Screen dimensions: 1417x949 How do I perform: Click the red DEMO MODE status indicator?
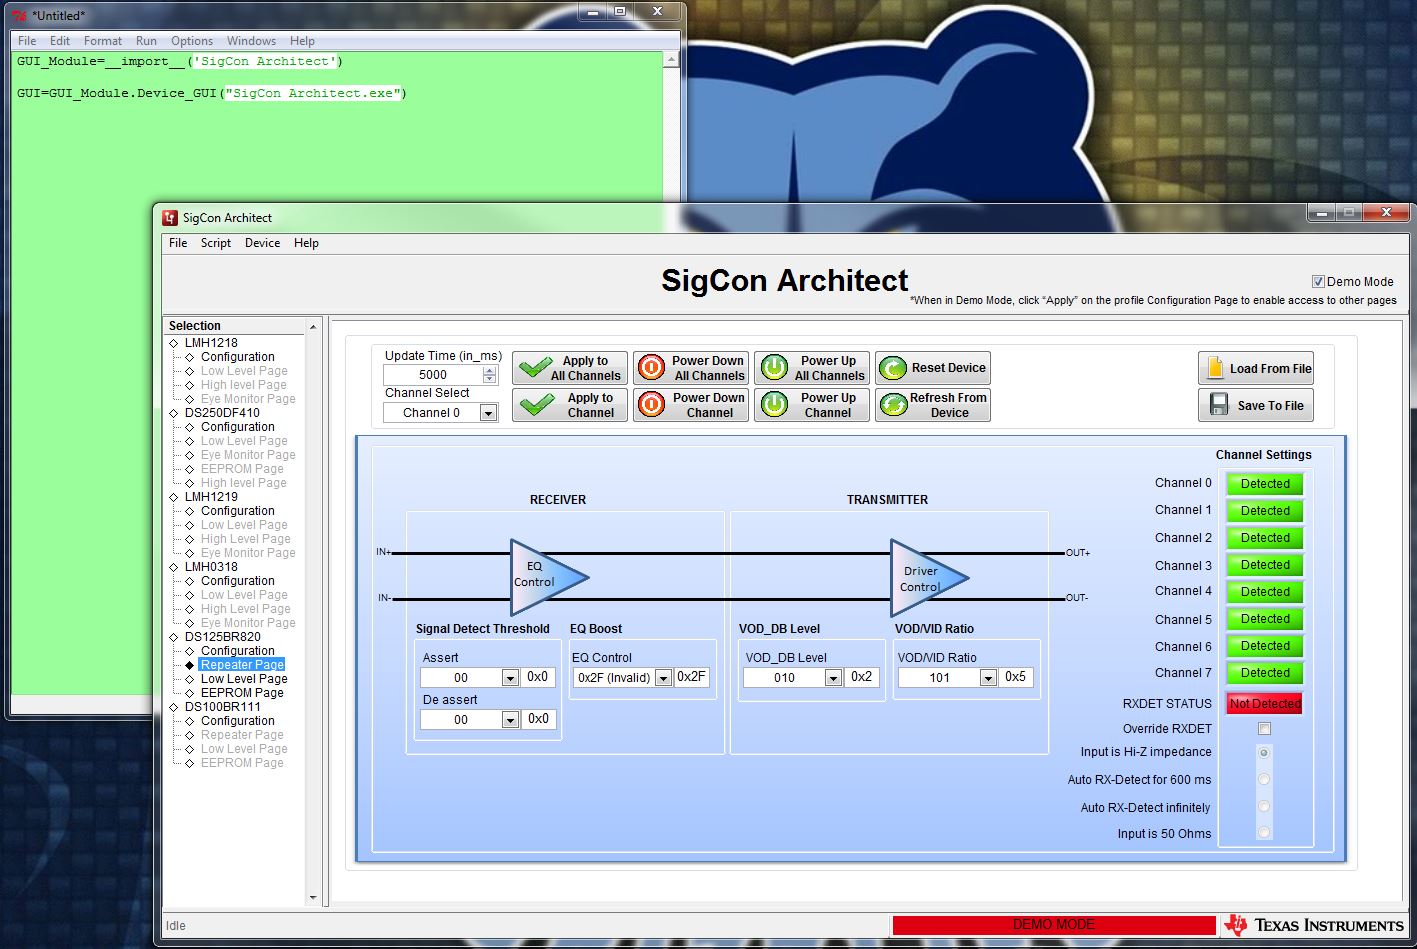tap(1054, 925)
